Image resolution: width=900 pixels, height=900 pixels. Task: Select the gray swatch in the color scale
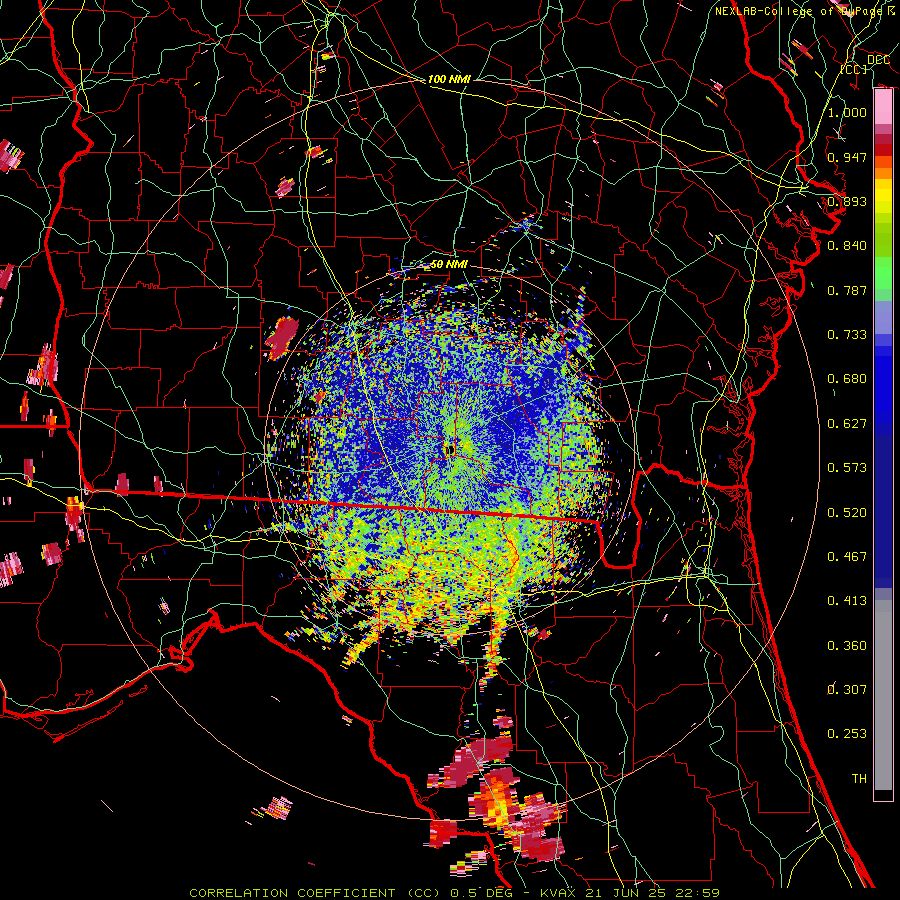[x=883, y=695]
